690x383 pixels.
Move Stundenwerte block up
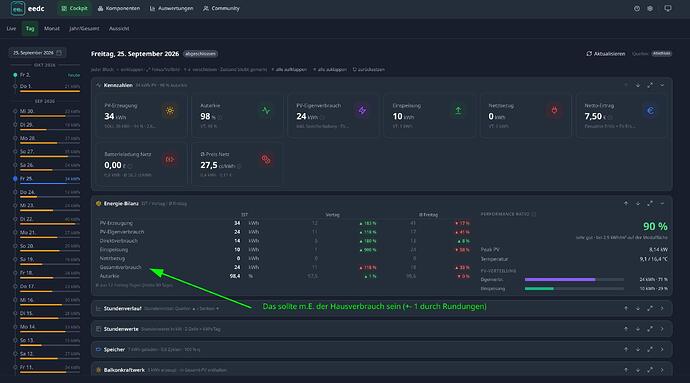coord(626,329)
